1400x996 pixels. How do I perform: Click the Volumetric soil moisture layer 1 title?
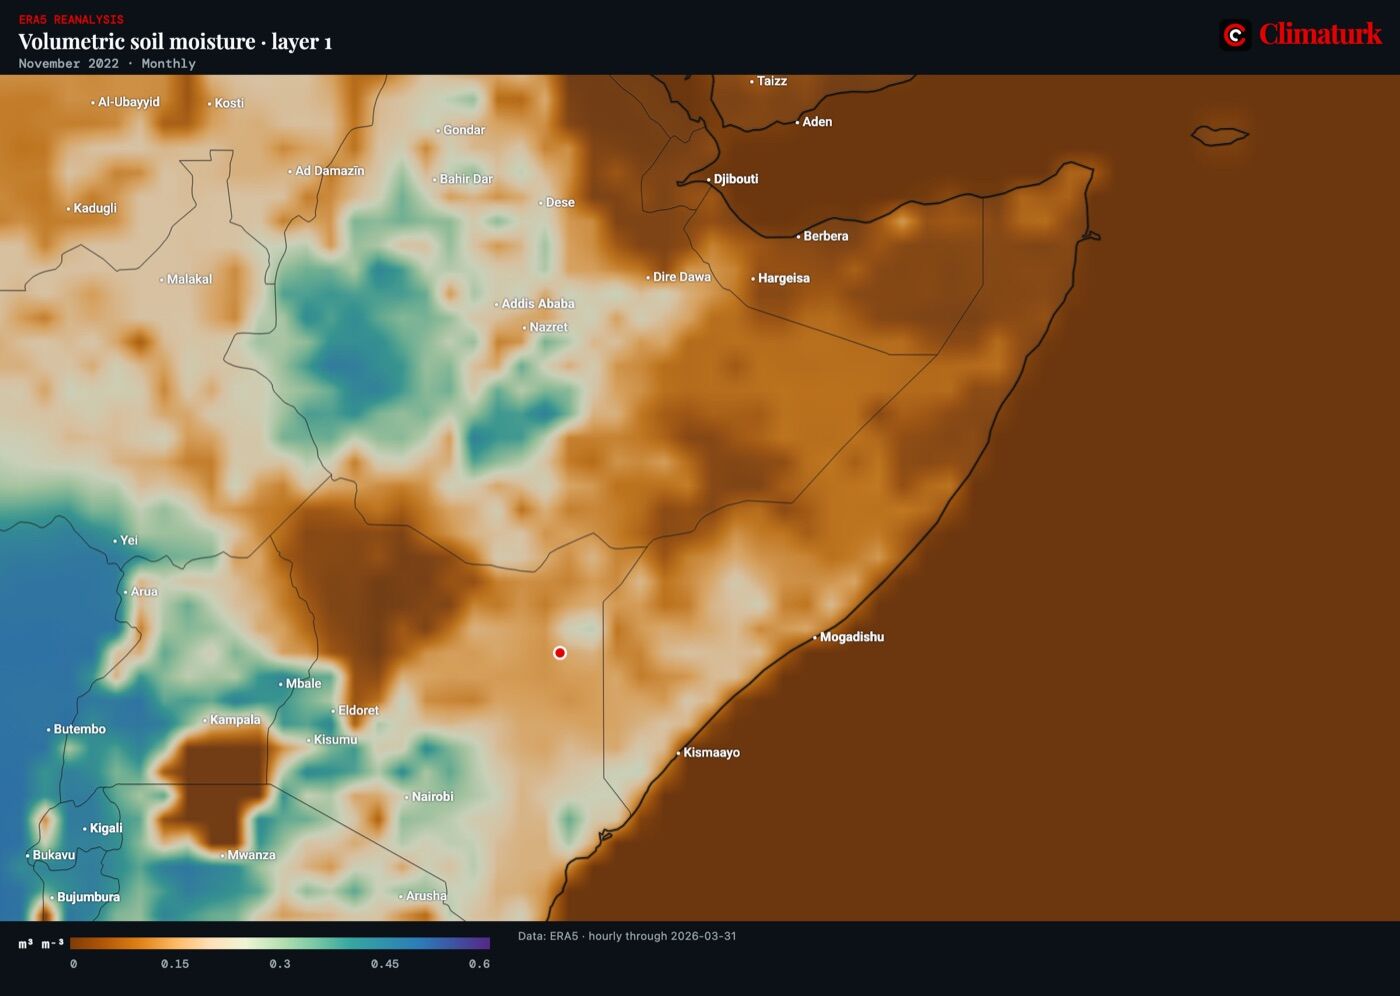tap(175, 41)
